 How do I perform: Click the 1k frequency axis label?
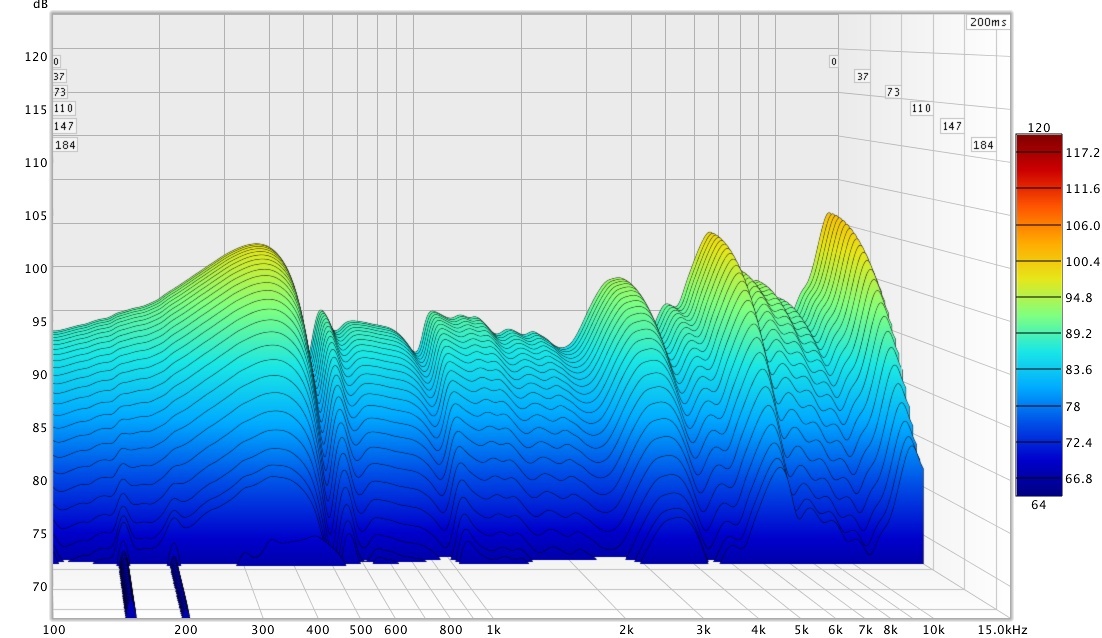(493, 630)
